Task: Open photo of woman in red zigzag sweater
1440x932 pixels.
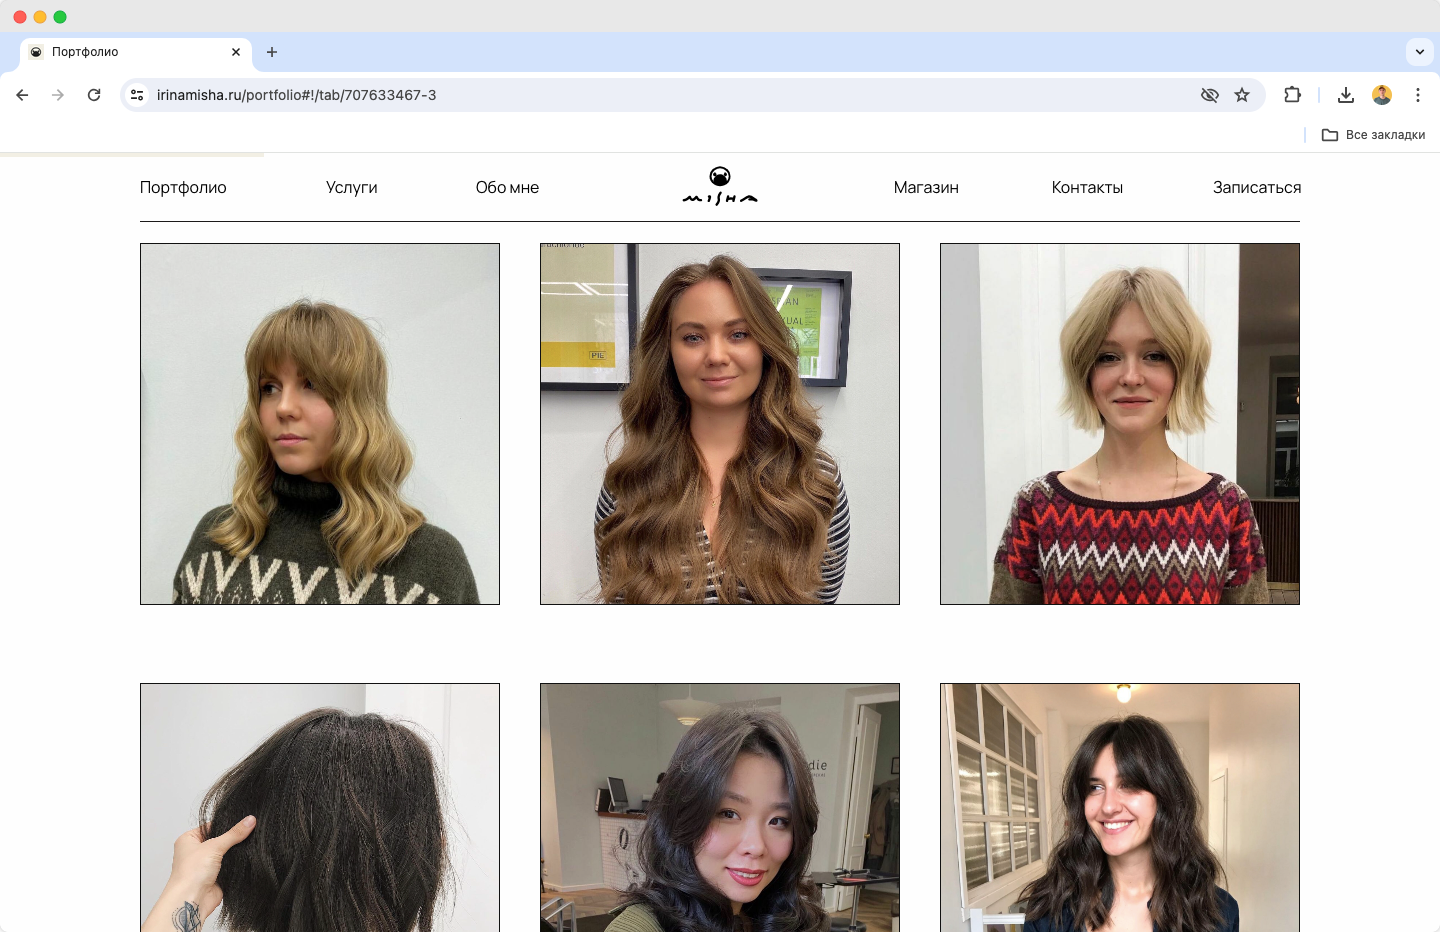Action: (x=1120, y=424)
